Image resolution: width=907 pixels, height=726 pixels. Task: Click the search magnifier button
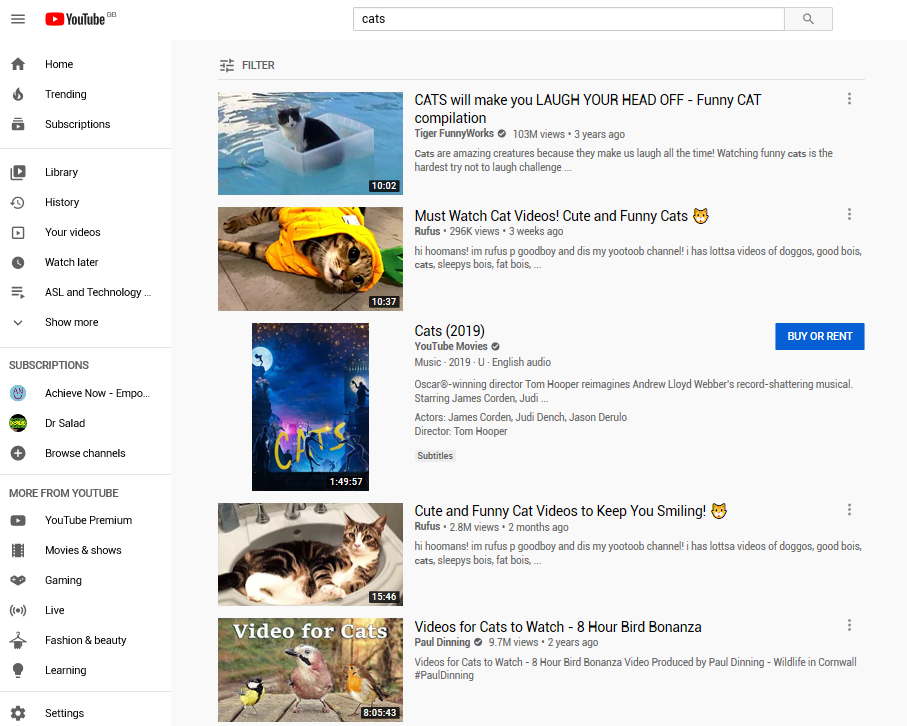pyautogui.click(x=808, y=19)
